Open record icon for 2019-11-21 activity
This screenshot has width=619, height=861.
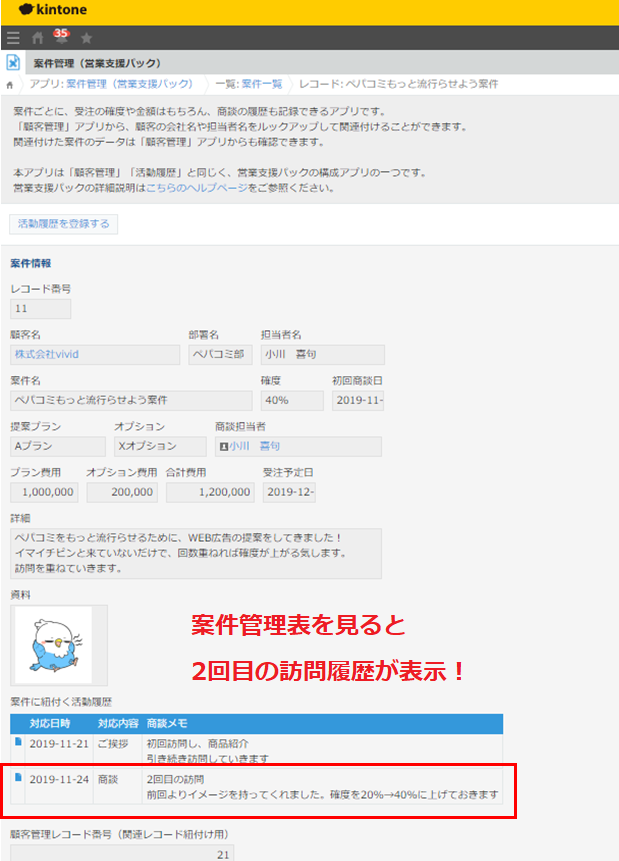pyautogui.click(x=17, y=741)
